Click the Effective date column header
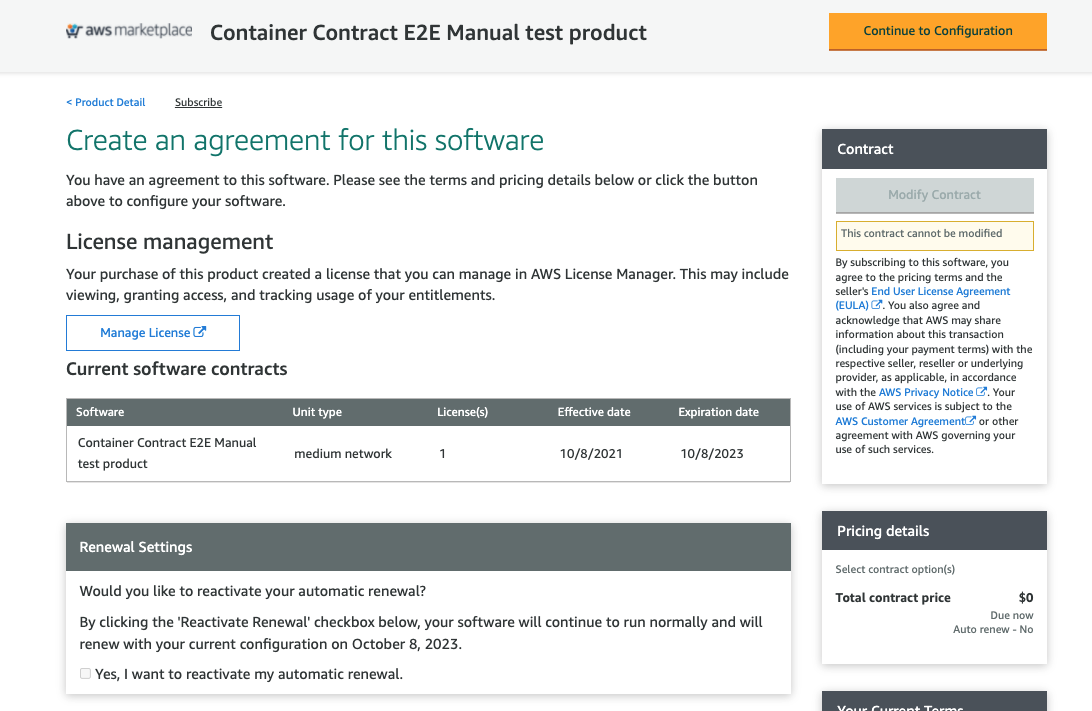Screen dimensions: 1092x711 pos(594,412)
